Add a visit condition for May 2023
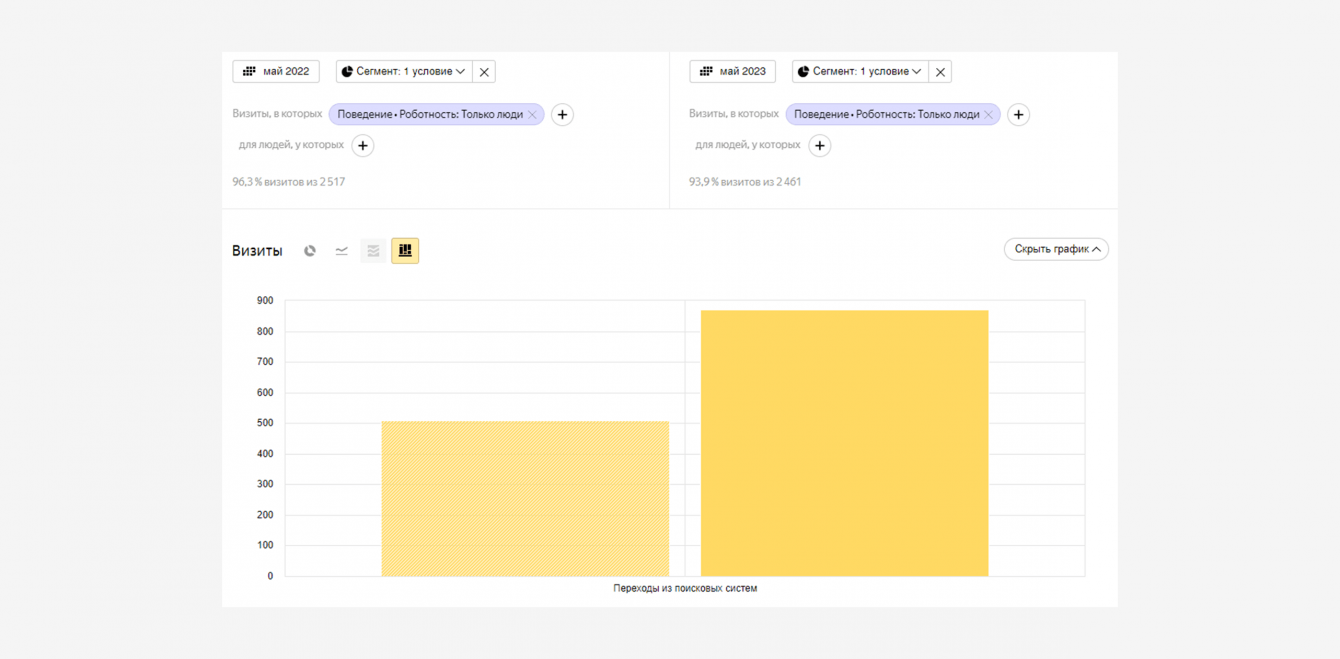Image resolution: width=1340 pixels, height=659 pixels. [1018, 115]
